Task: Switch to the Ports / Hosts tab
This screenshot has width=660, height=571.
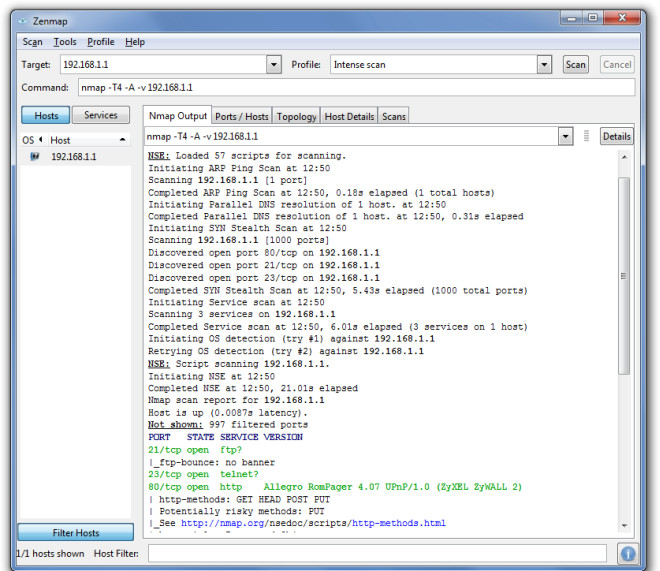Action: point(242,116)
